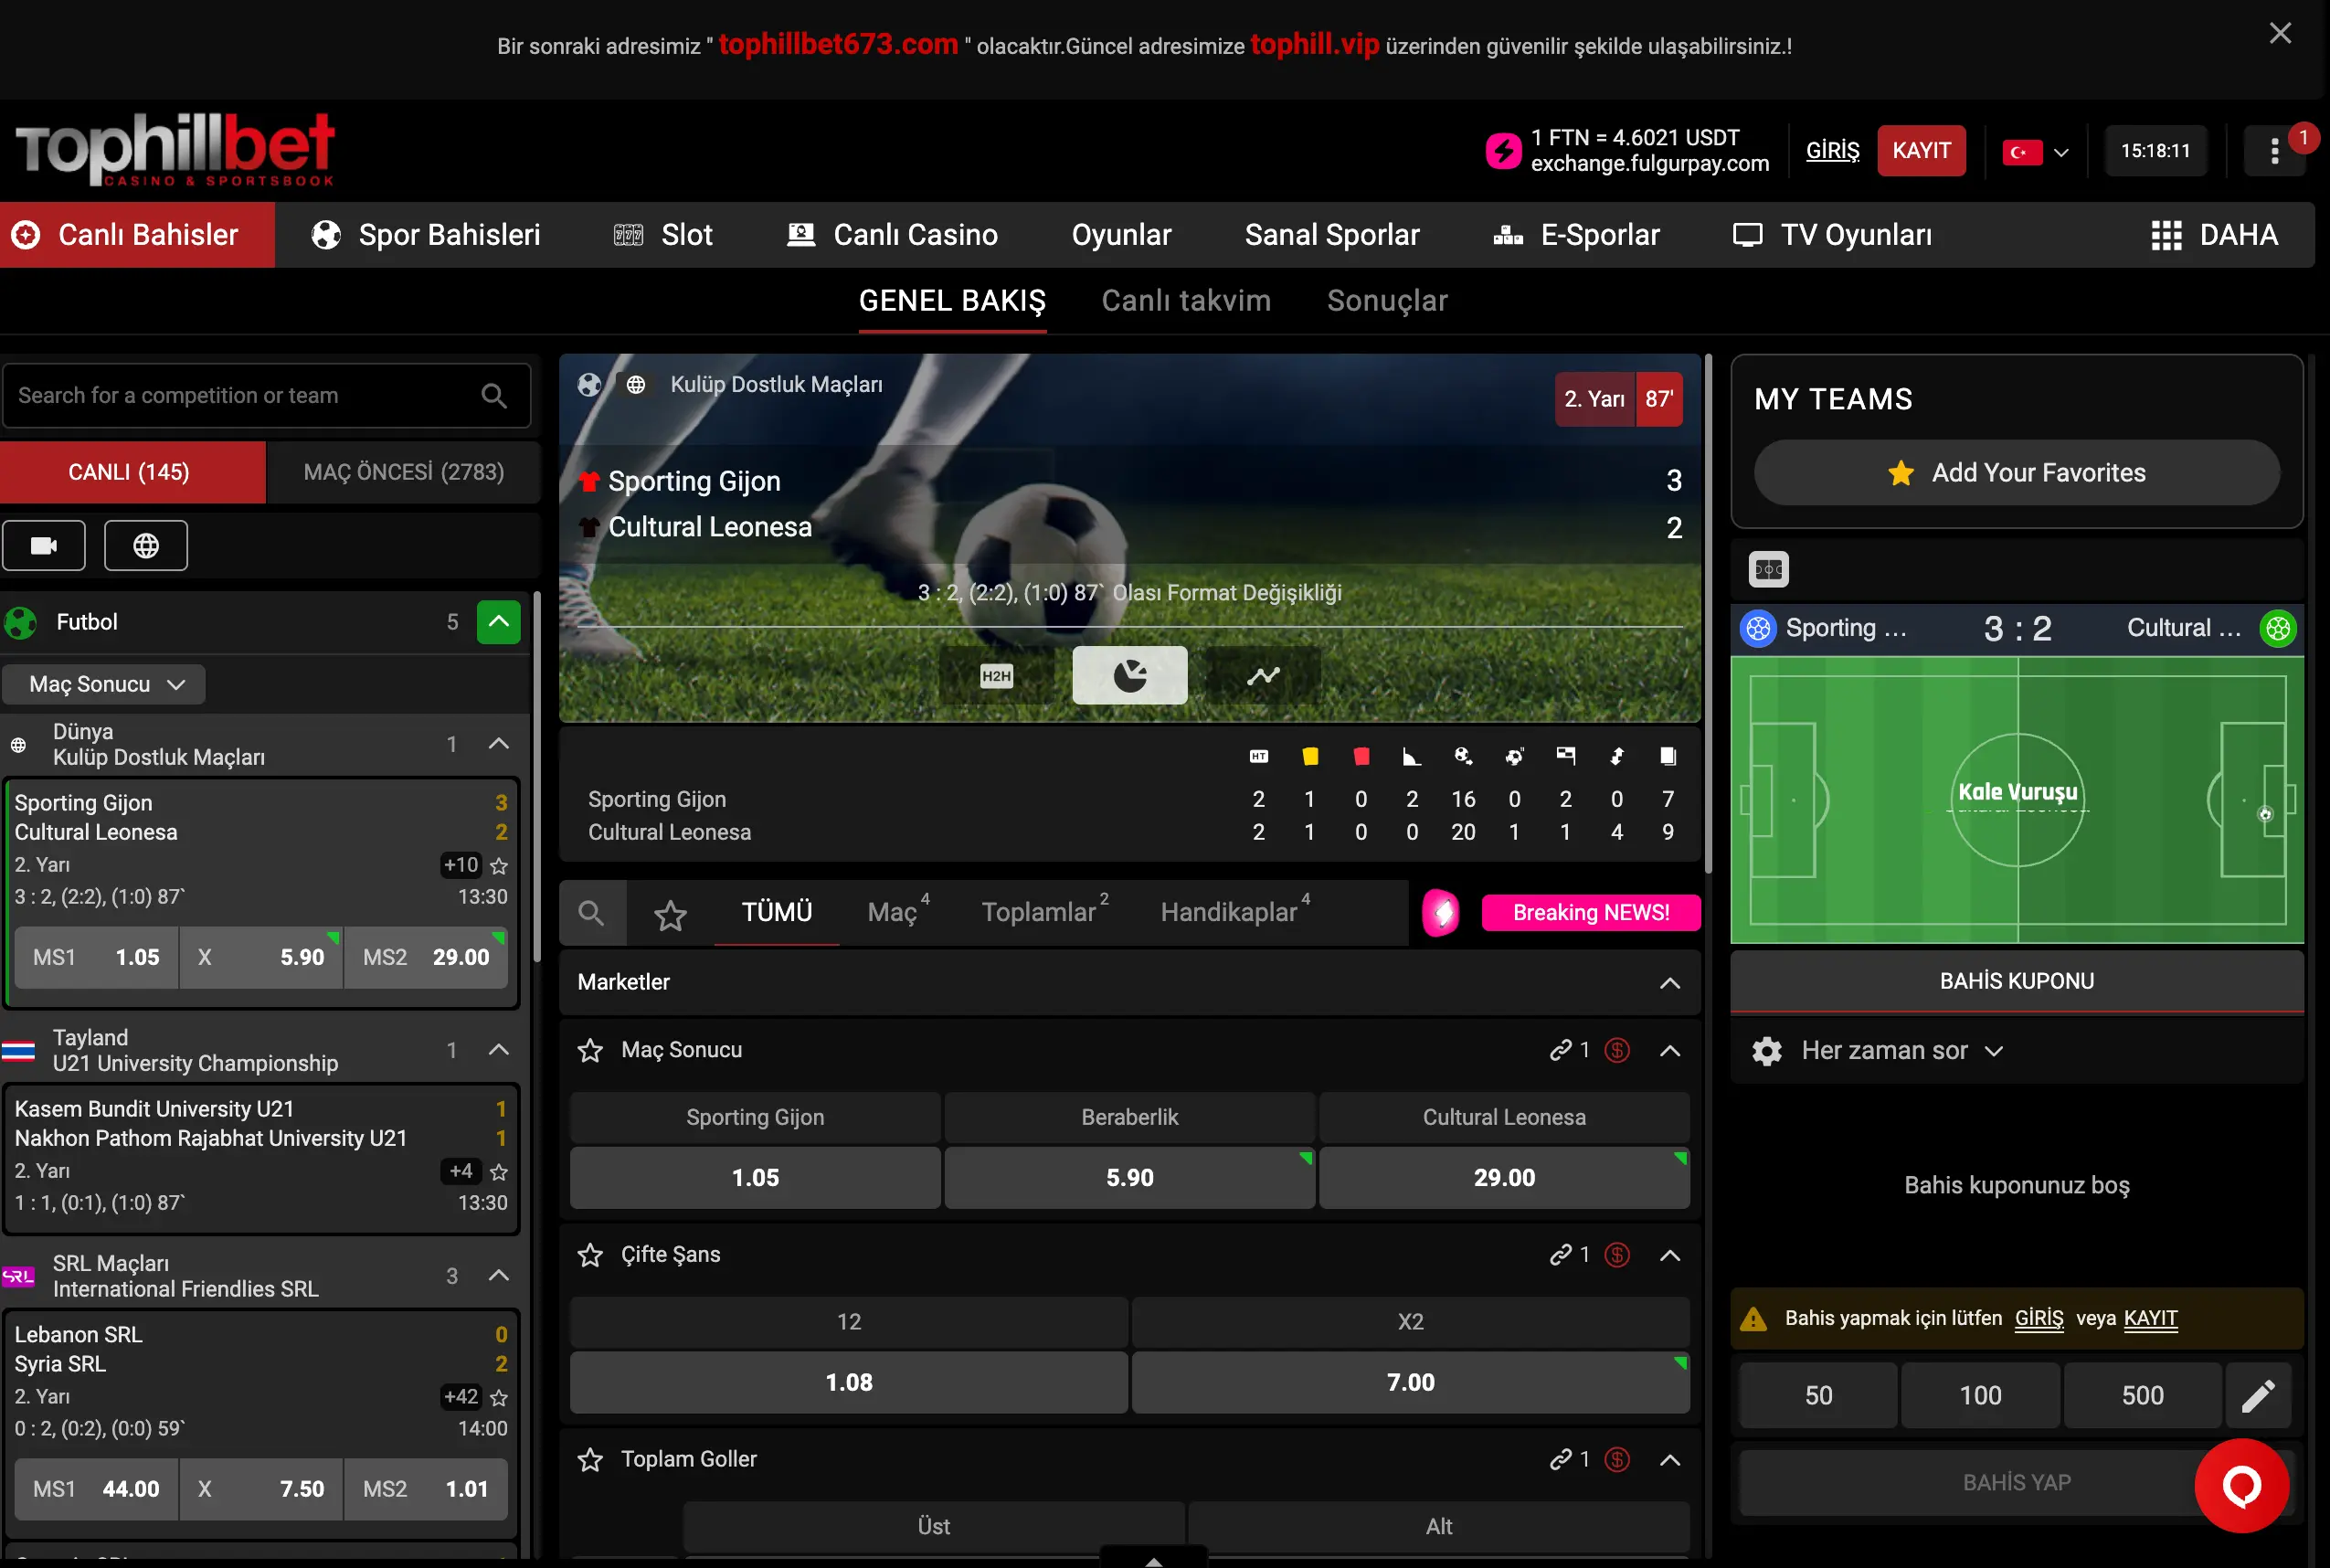
Task: Star the Maç Sonucu market
Action: pos(590,1051)
